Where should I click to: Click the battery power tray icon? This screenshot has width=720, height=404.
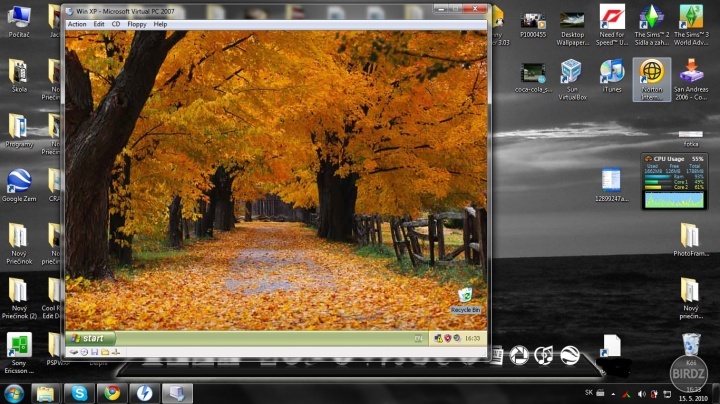pyautogui.click(x=654, y=394)
